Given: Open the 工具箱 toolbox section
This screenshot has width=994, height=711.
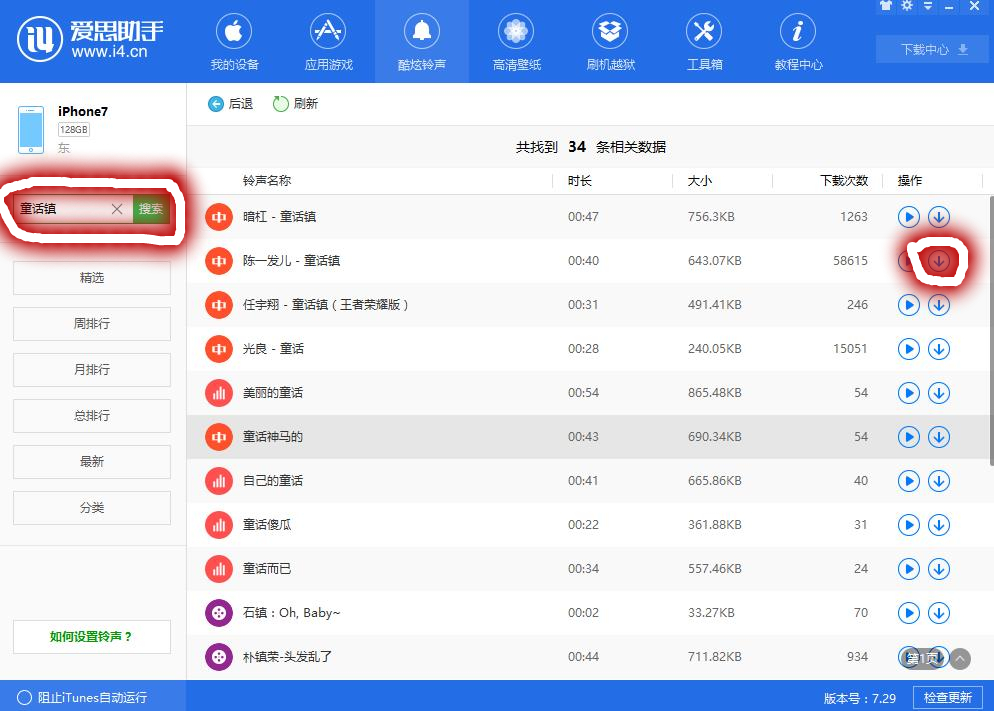Looking at the screenshot, I should 703,41.
